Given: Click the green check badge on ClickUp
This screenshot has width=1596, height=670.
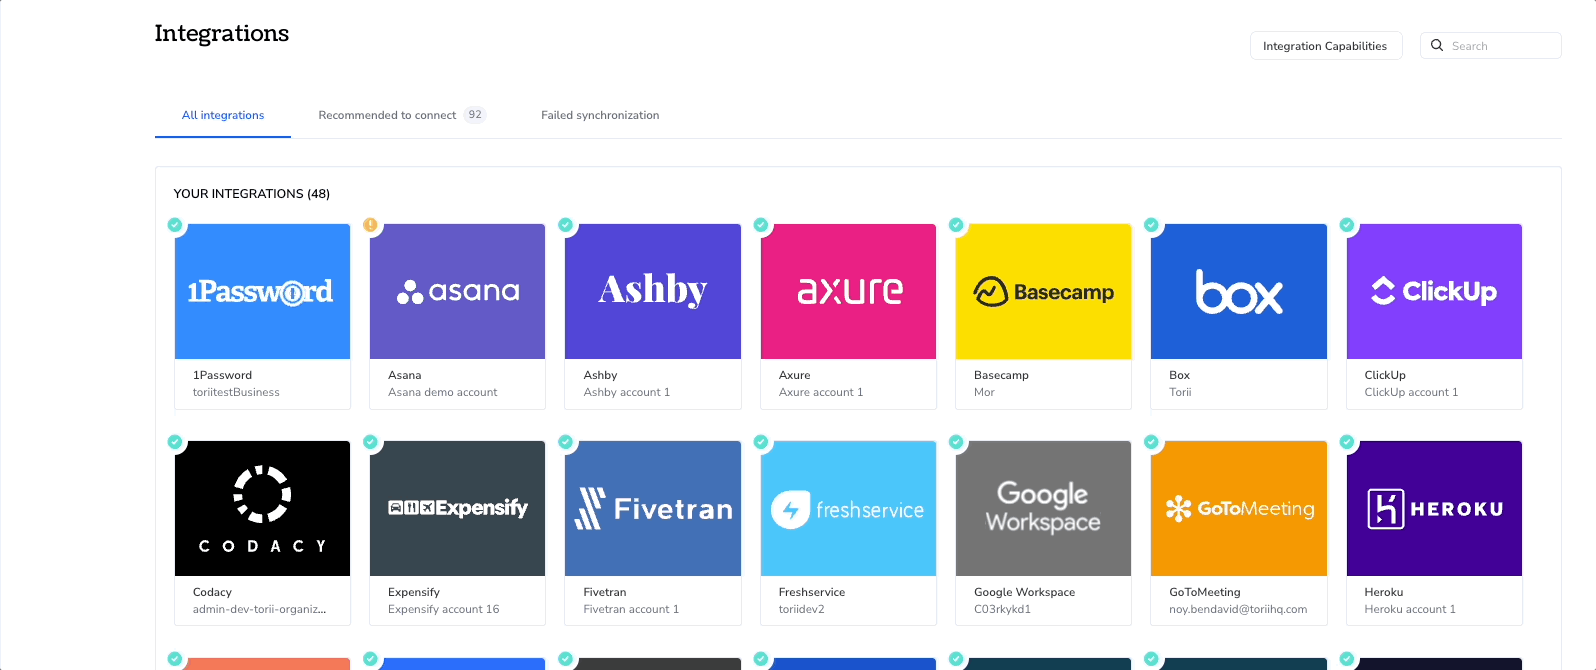Looking at the screenshot, I should pyautogui.click(x=1347, y=225).
